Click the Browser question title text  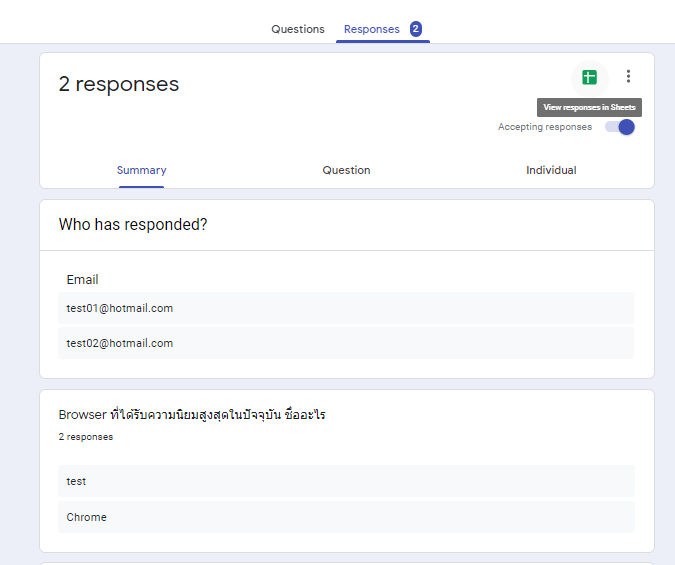point(192,414)
